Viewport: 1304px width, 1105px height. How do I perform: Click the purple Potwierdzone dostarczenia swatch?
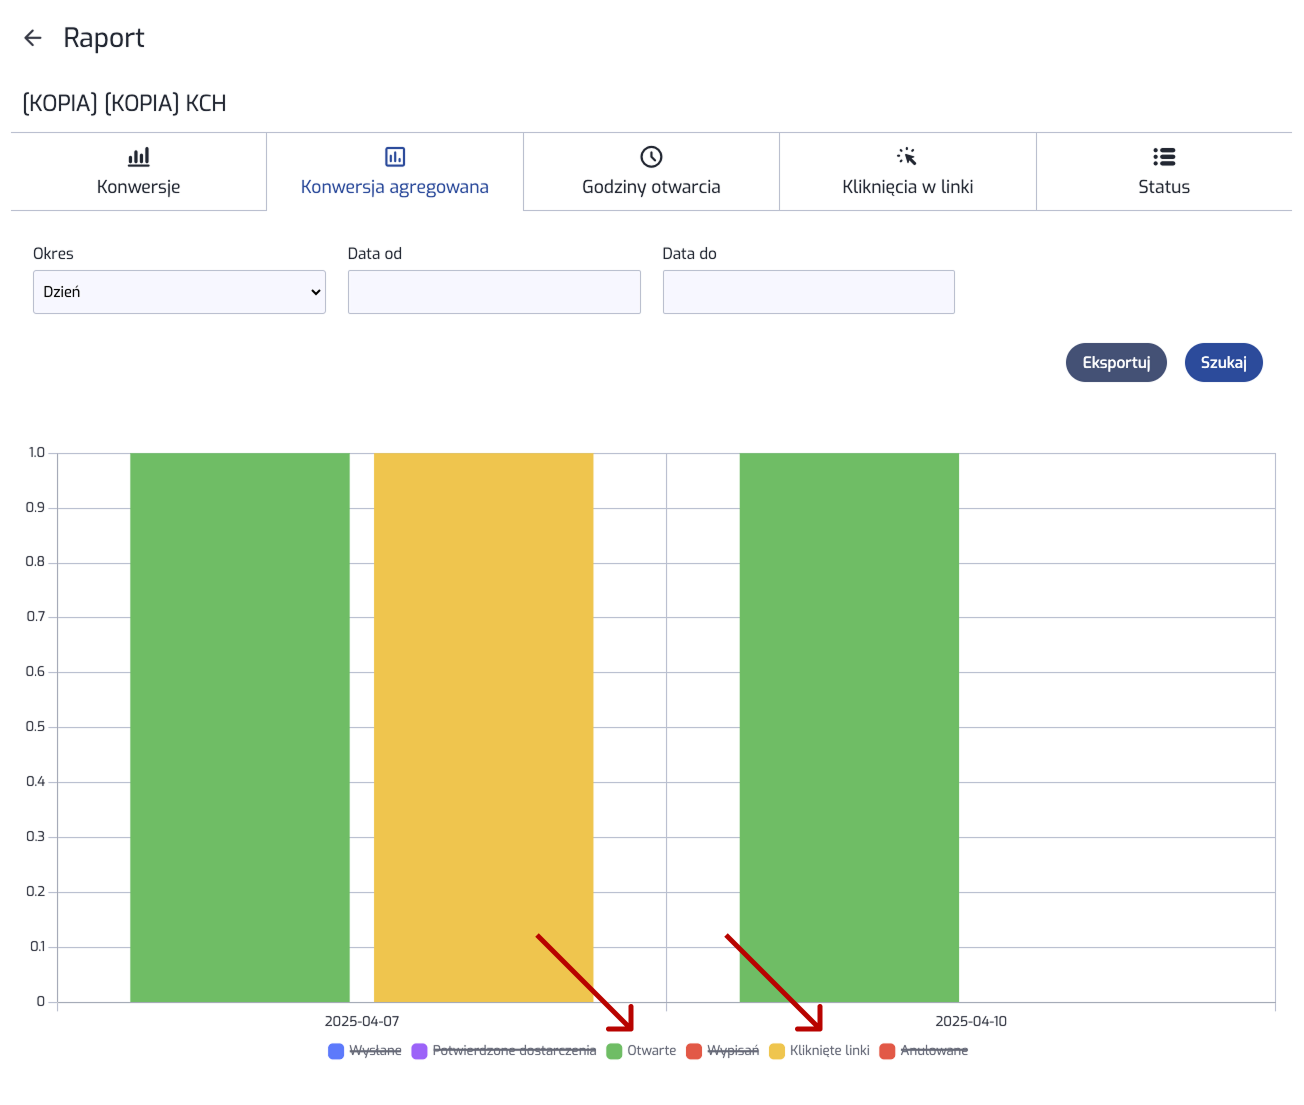pyautogui.click(x=419, y=1051)
